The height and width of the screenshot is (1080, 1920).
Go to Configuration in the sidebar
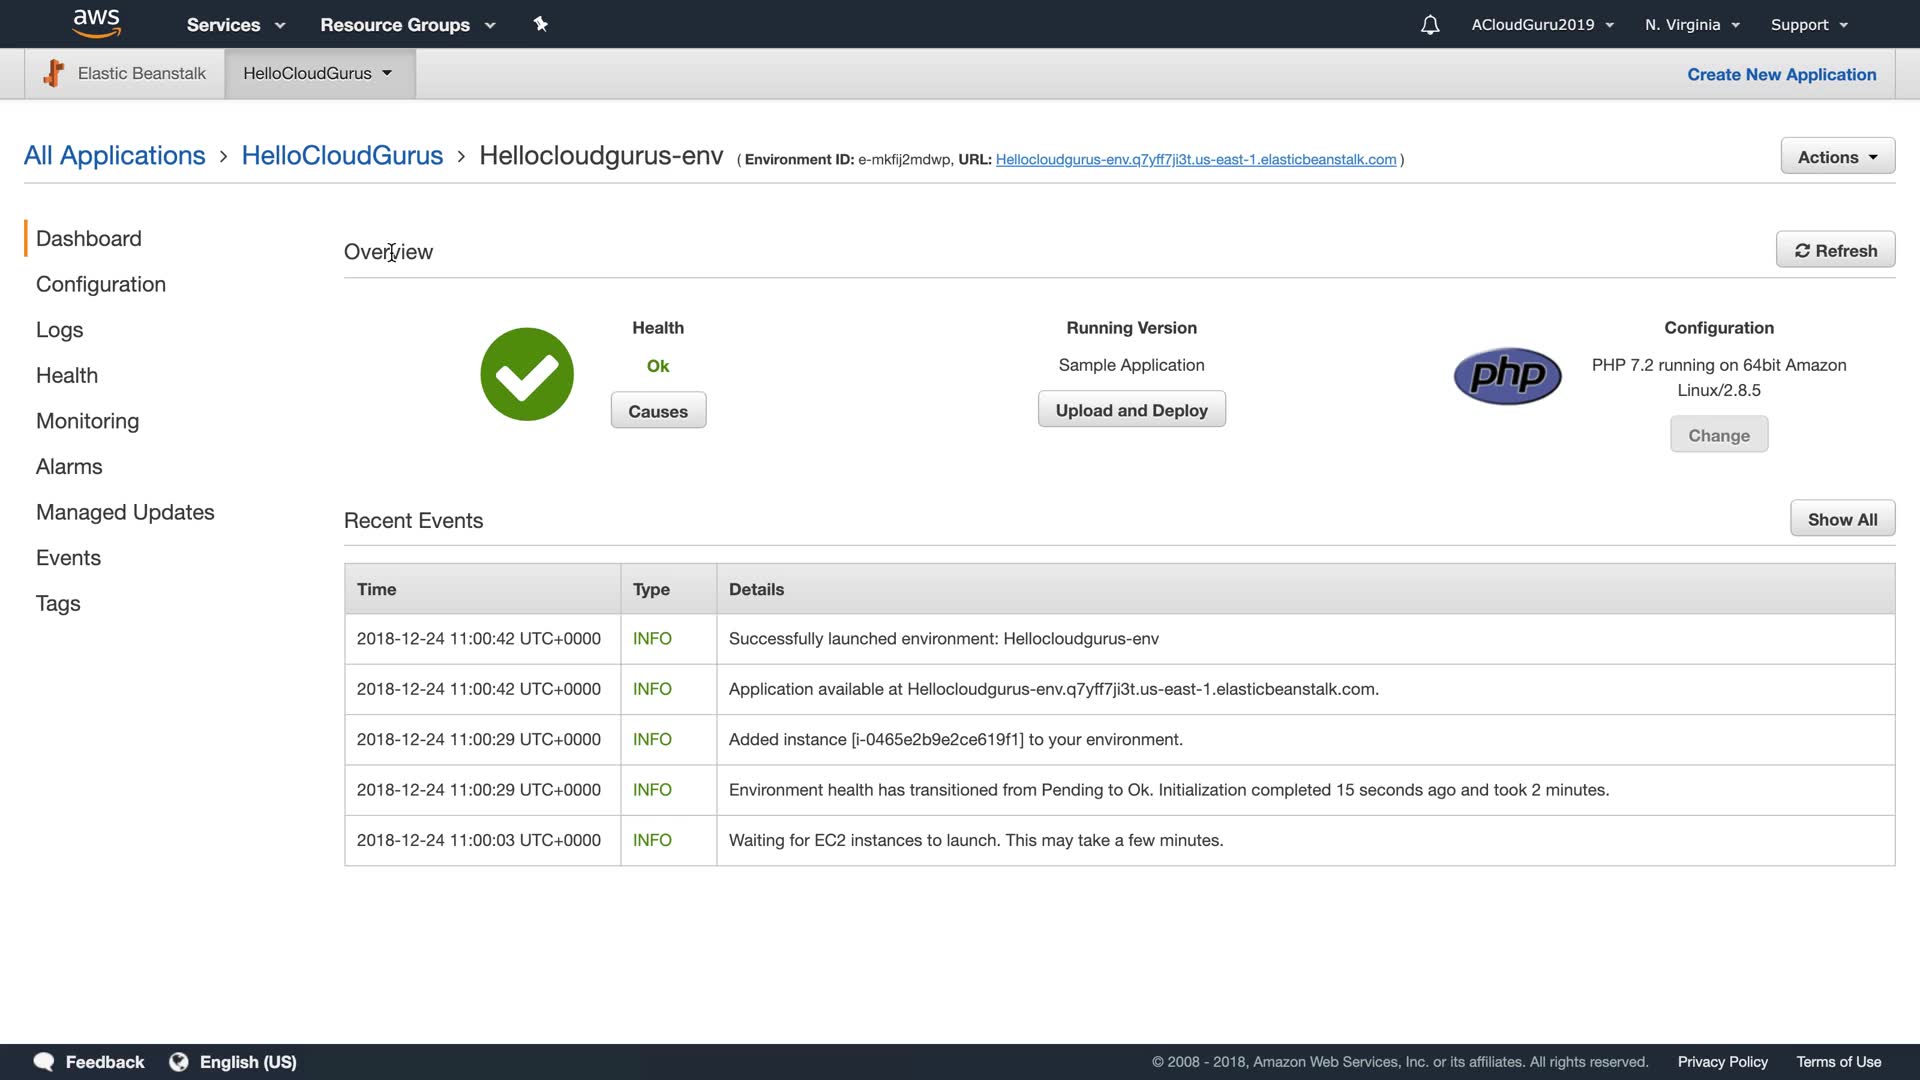click(x=101, y=284)
